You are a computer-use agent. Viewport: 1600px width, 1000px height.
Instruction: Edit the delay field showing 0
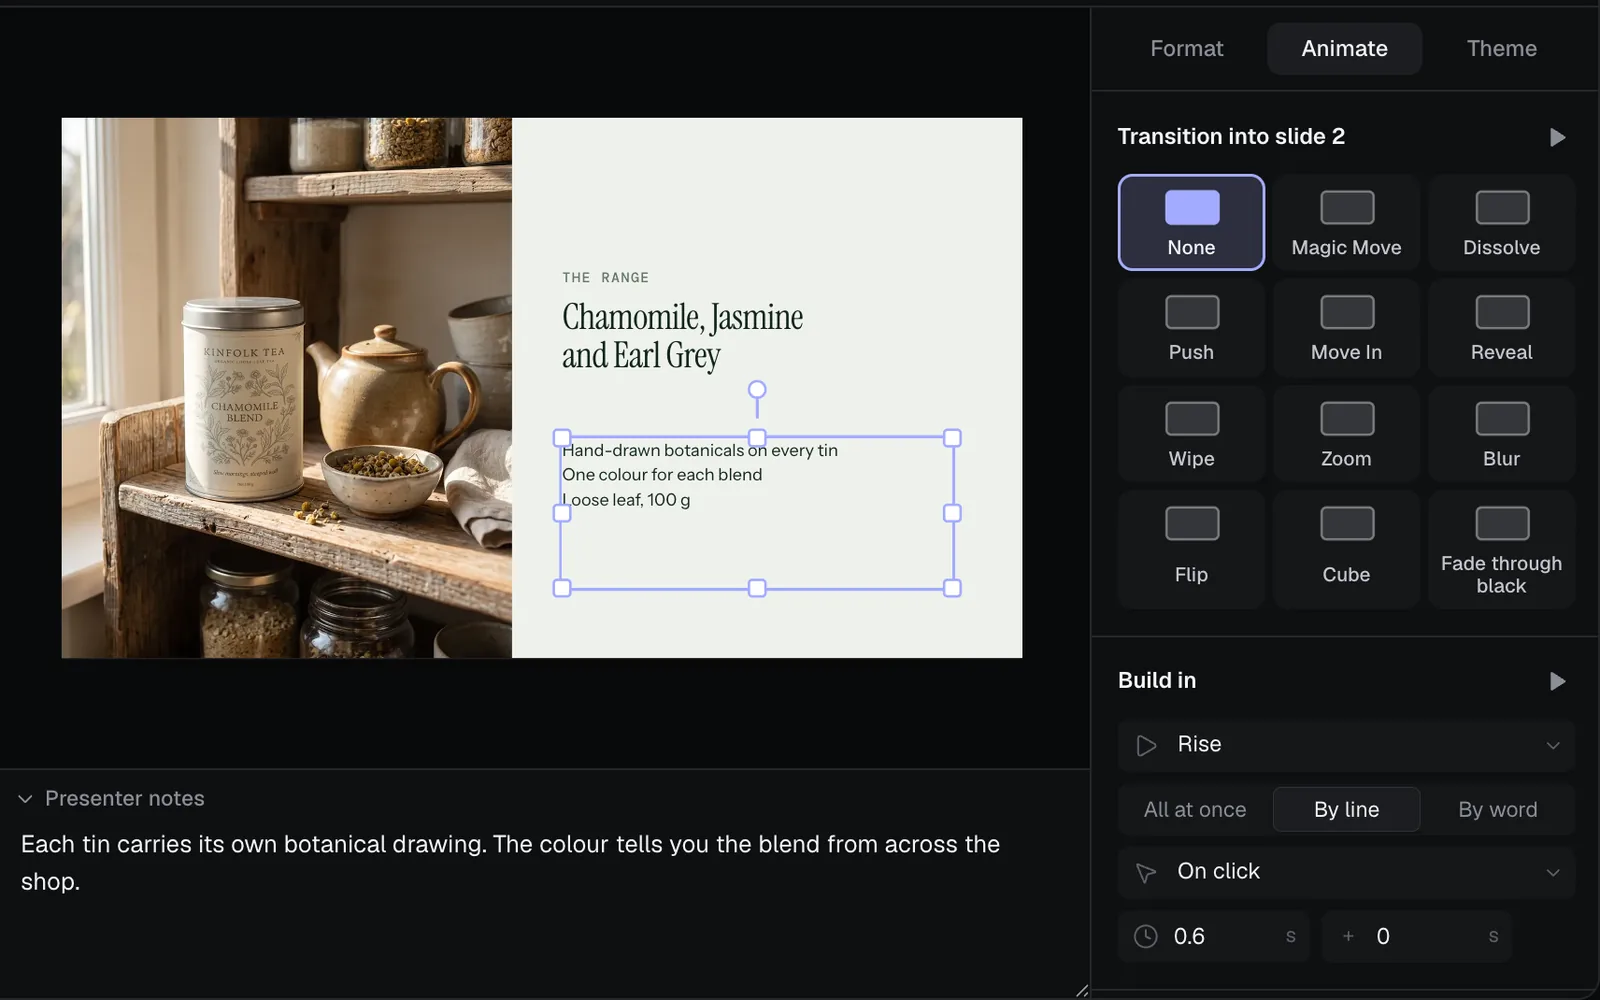(1417, 937)
